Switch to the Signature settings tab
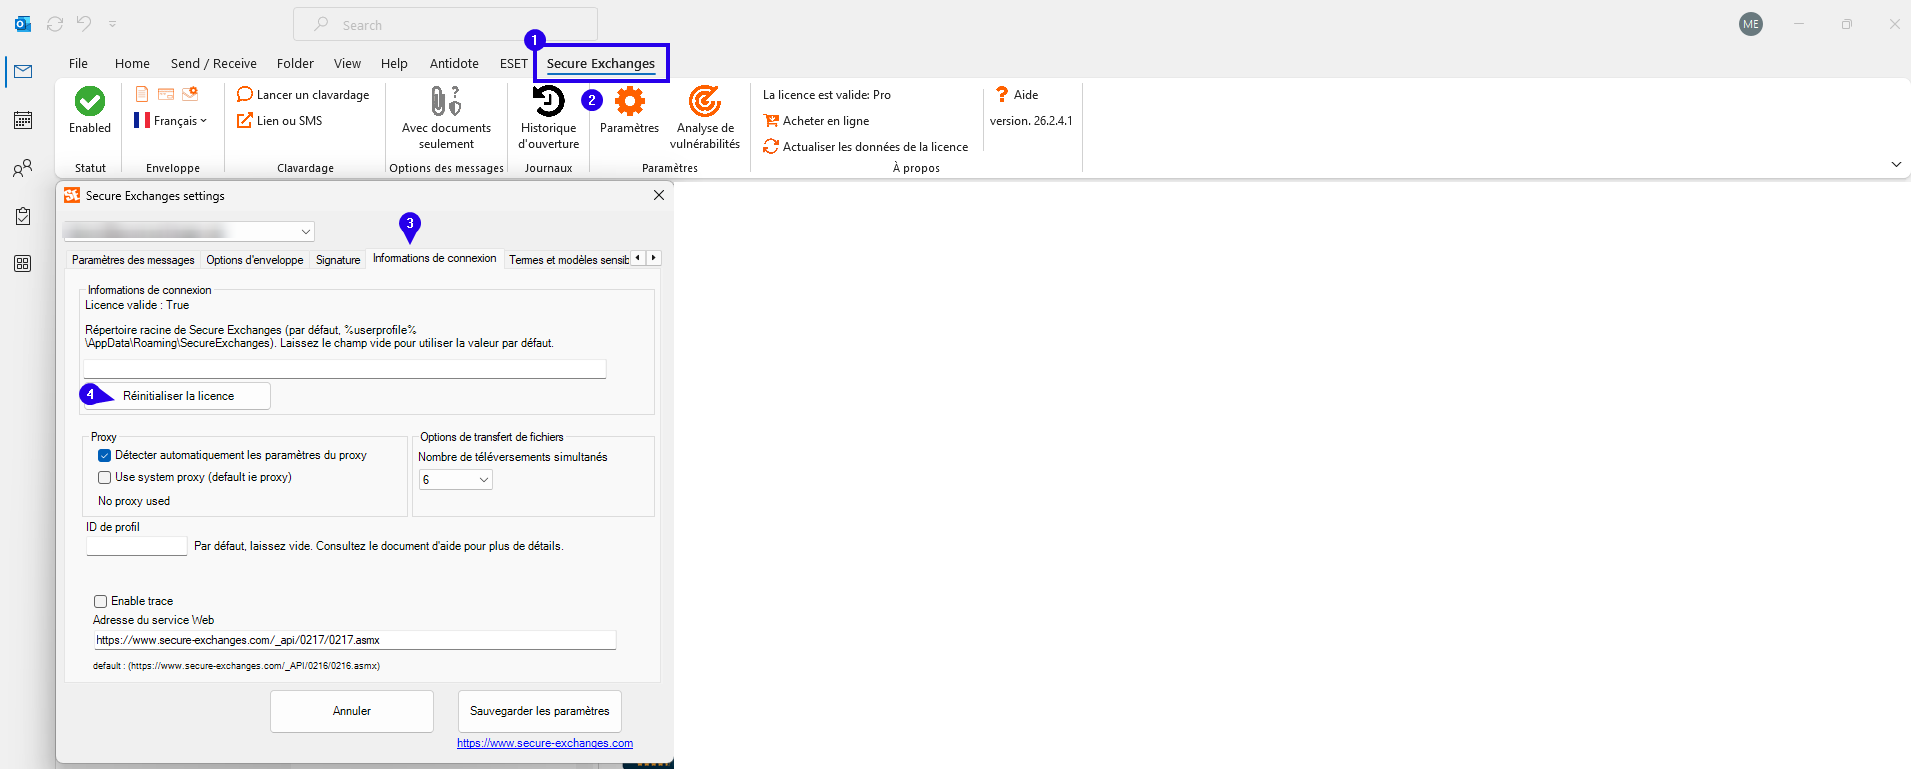1911x769 pixels. (x=338, y=260)
